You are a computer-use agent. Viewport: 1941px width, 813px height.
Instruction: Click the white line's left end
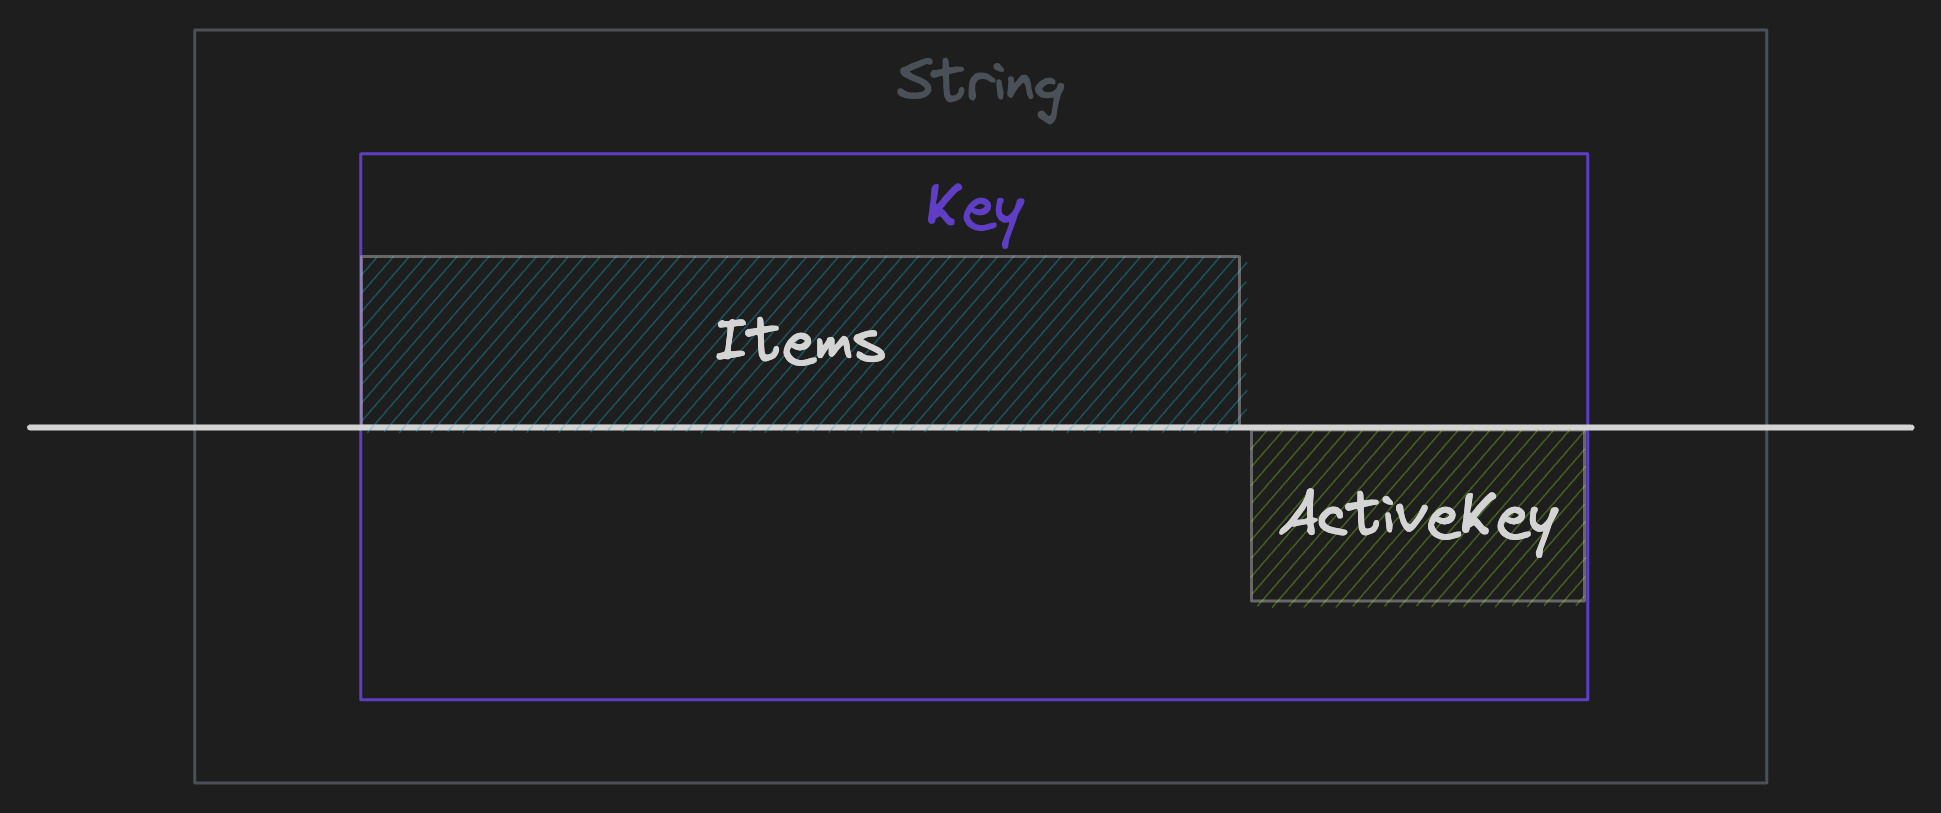point(33,427)
